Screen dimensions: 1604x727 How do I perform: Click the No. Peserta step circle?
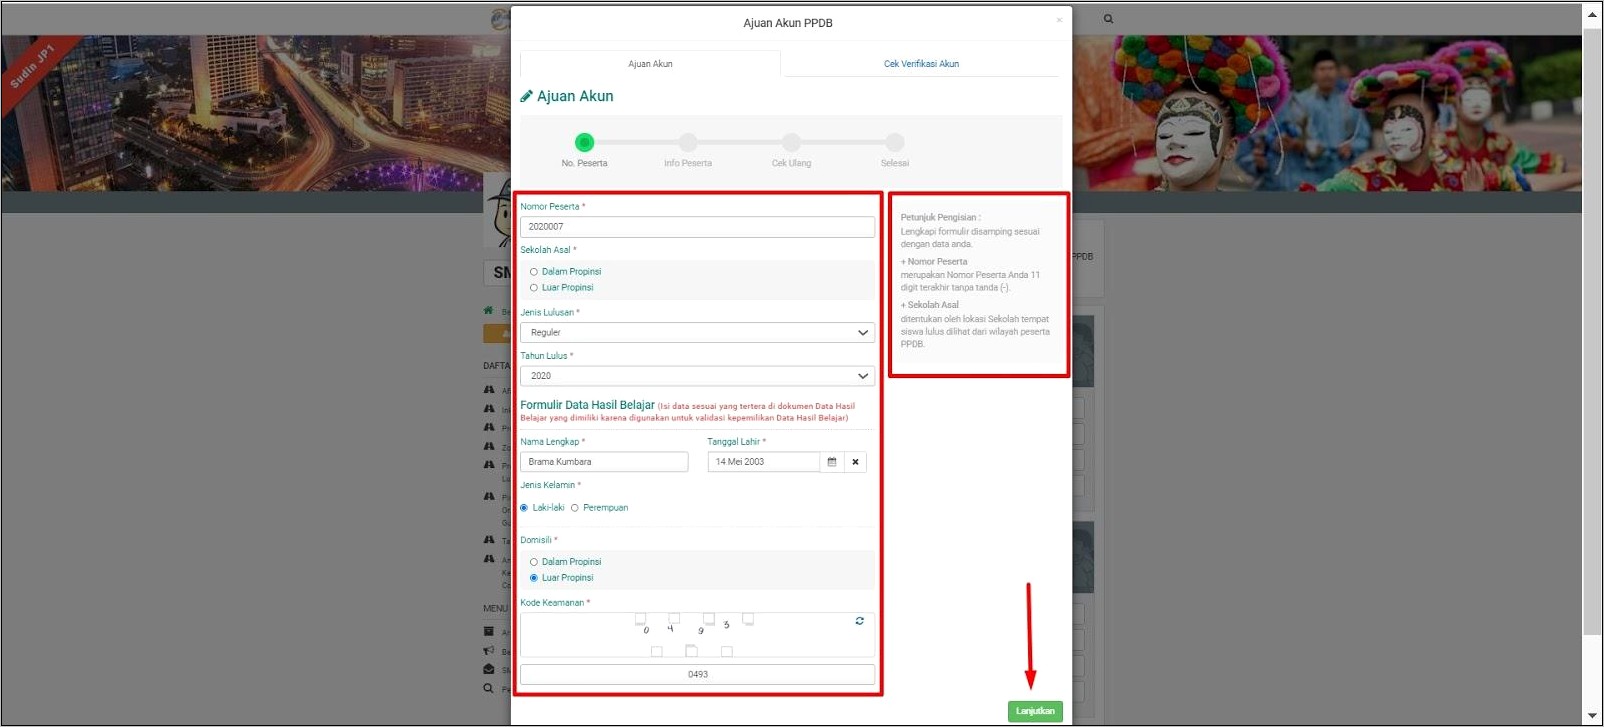585,142
